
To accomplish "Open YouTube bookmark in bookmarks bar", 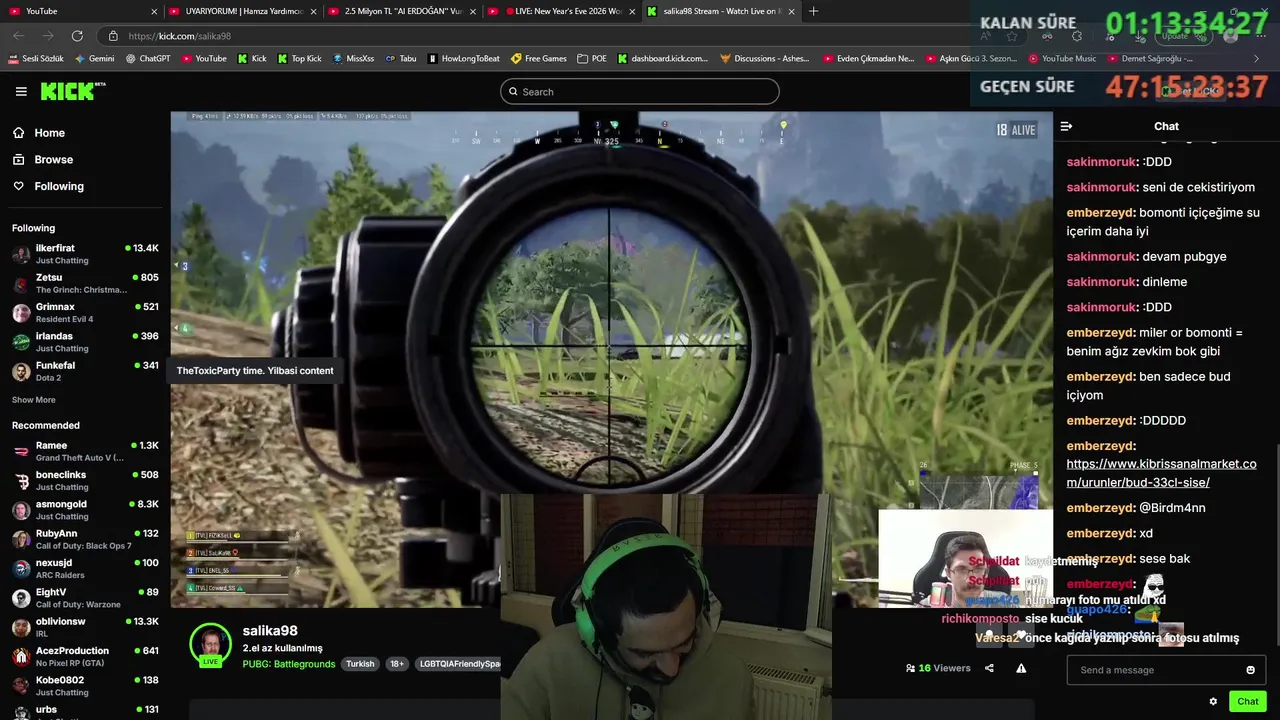I will [204, 59].
